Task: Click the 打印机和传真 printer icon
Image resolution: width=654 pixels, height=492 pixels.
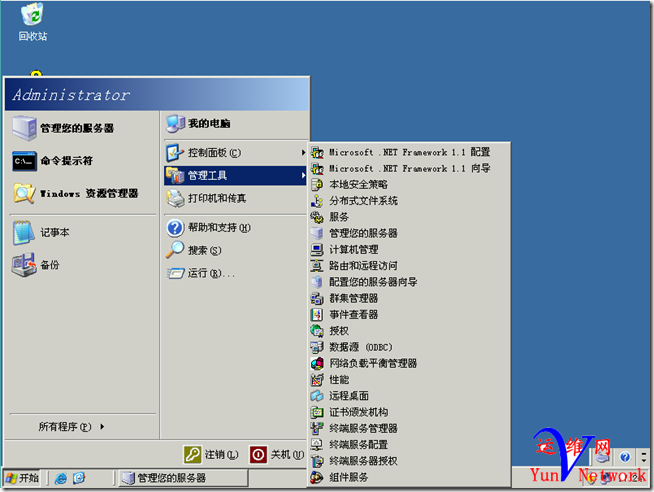Action: (175, 198)
